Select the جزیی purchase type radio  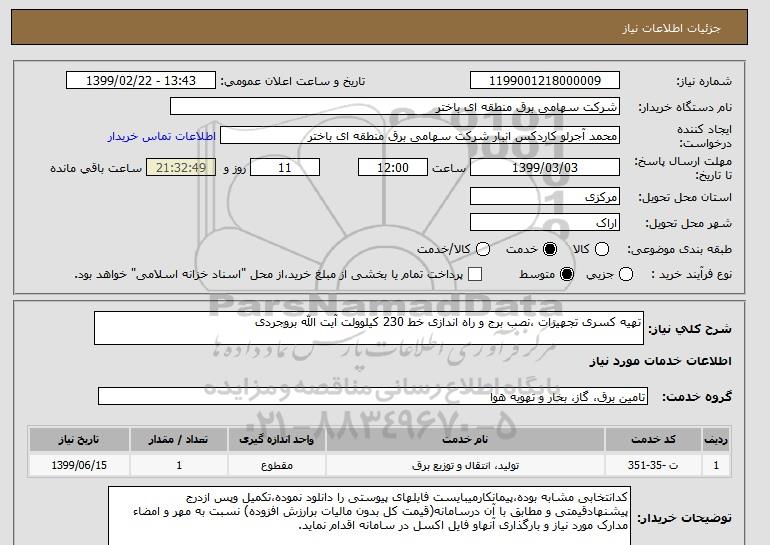[626, 274]
